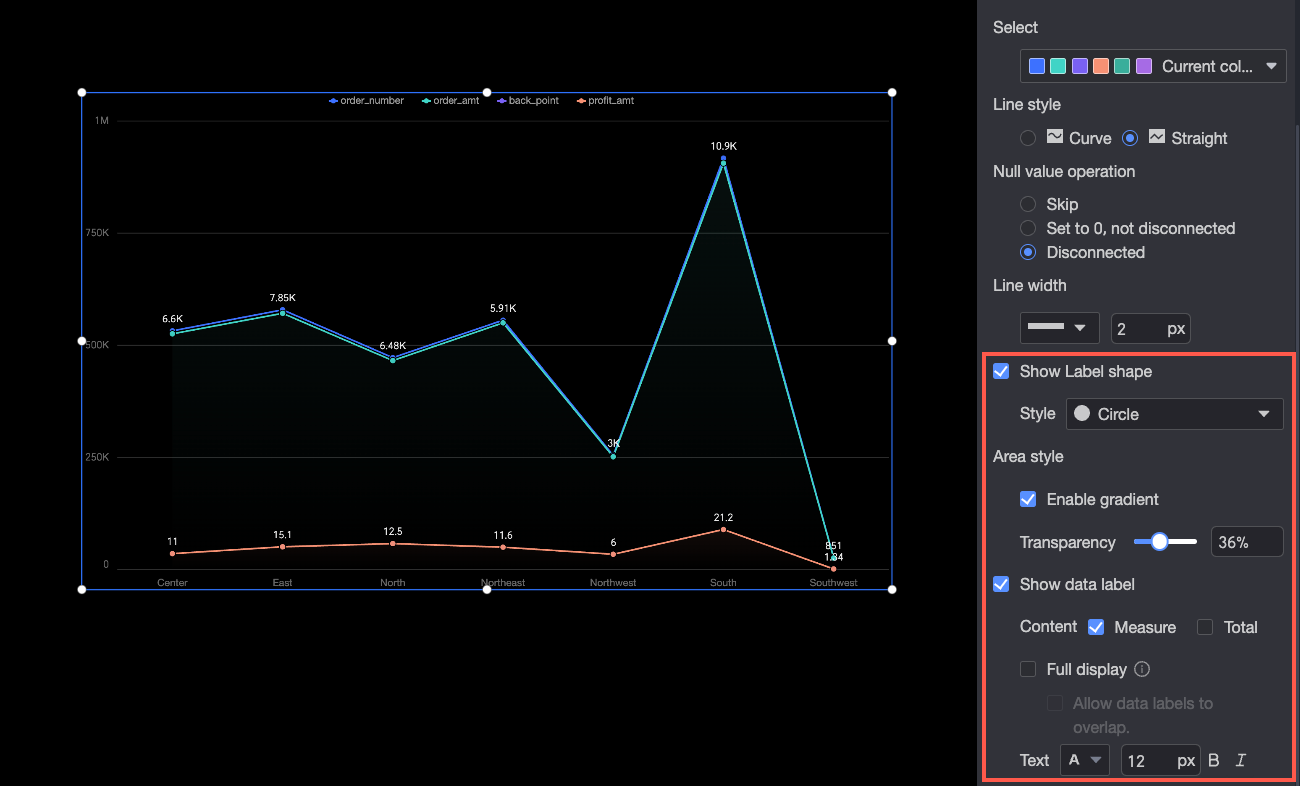Check the Total content checkbox
This screenshot has height=786, width=1300.
tap(1205, 627)
